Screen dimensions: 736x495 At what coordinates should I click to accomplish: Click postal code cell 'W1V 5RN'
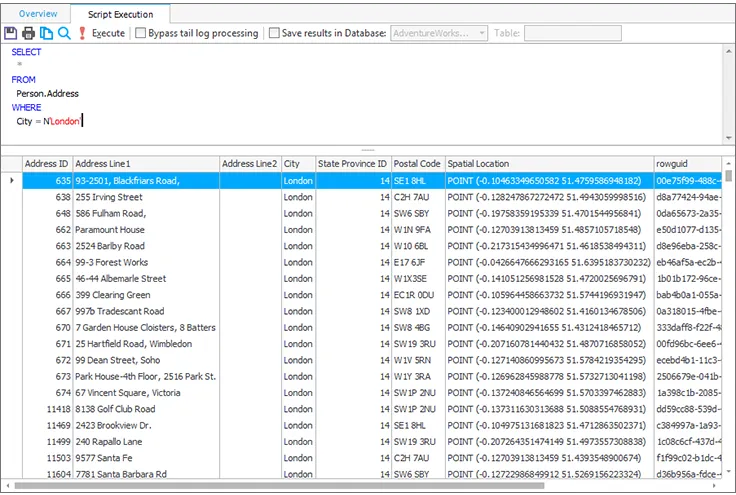pos(418,360)
